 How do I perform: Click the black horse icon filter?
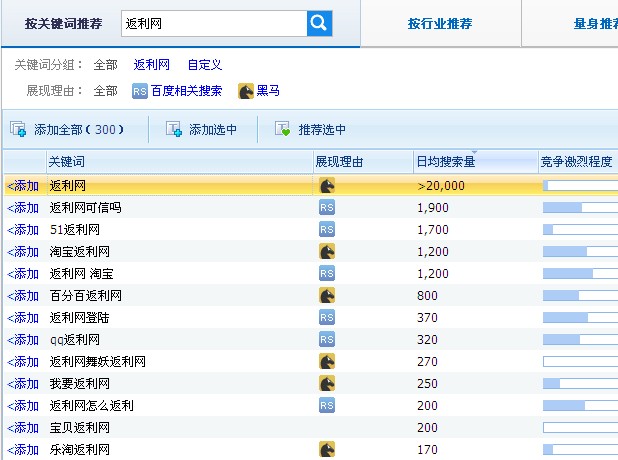coord(245,91)
